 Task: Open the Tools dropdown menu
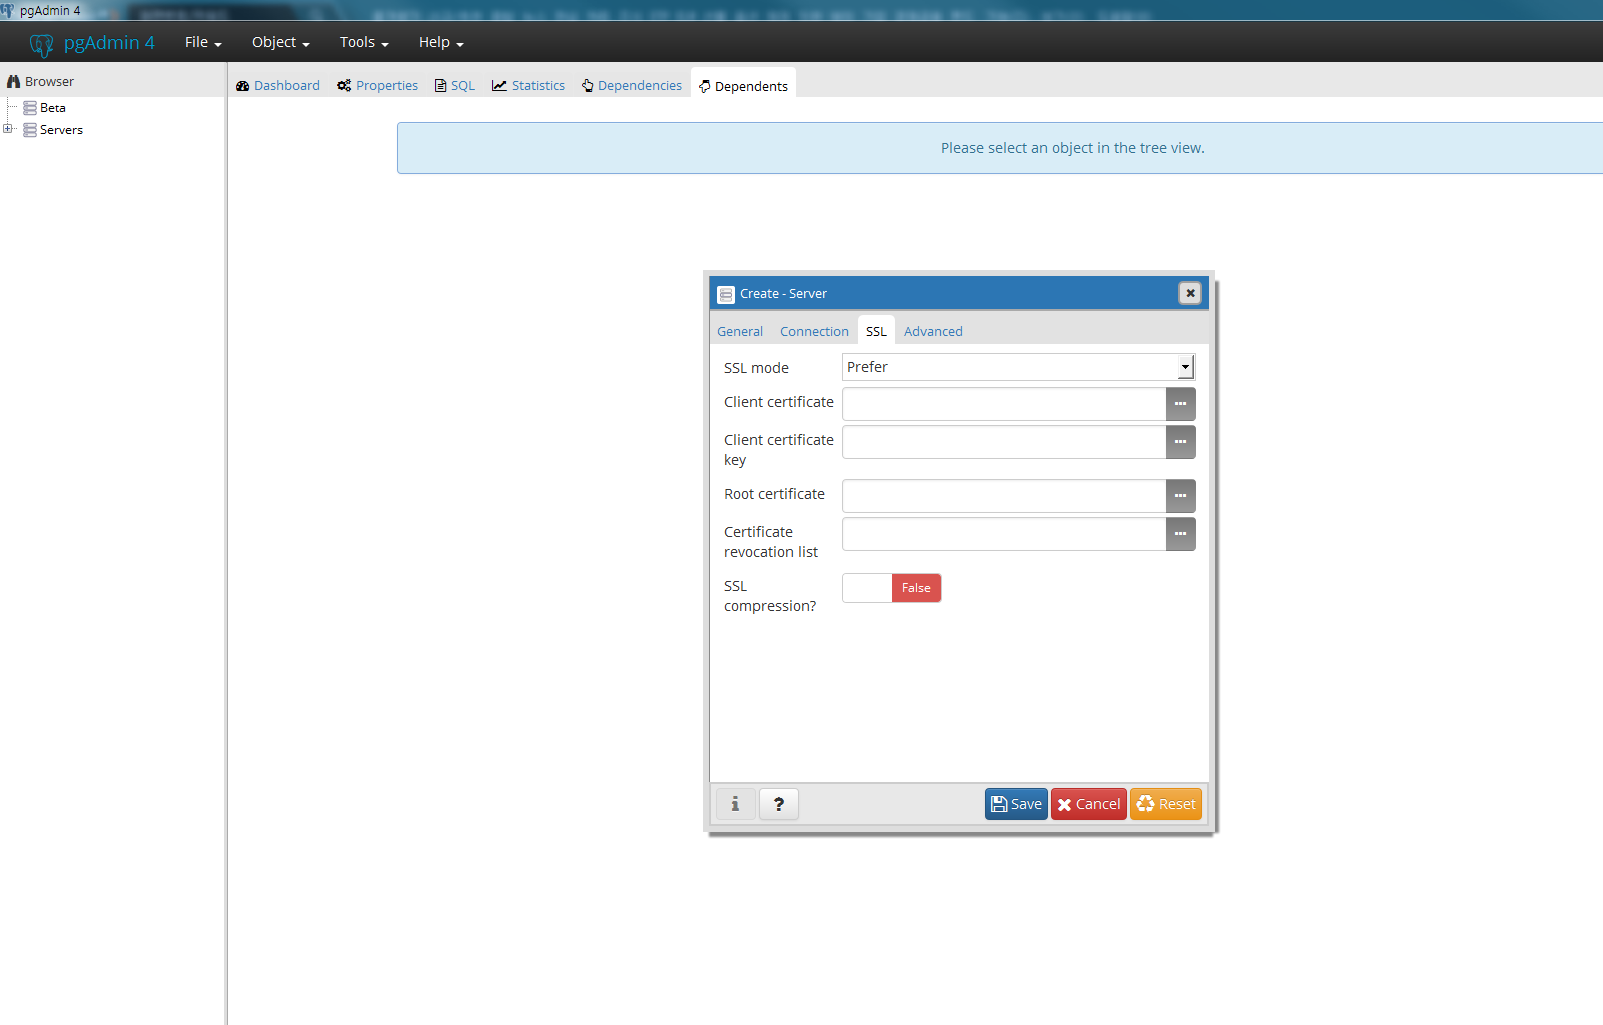pyautogui.click(x=363, y=42)
